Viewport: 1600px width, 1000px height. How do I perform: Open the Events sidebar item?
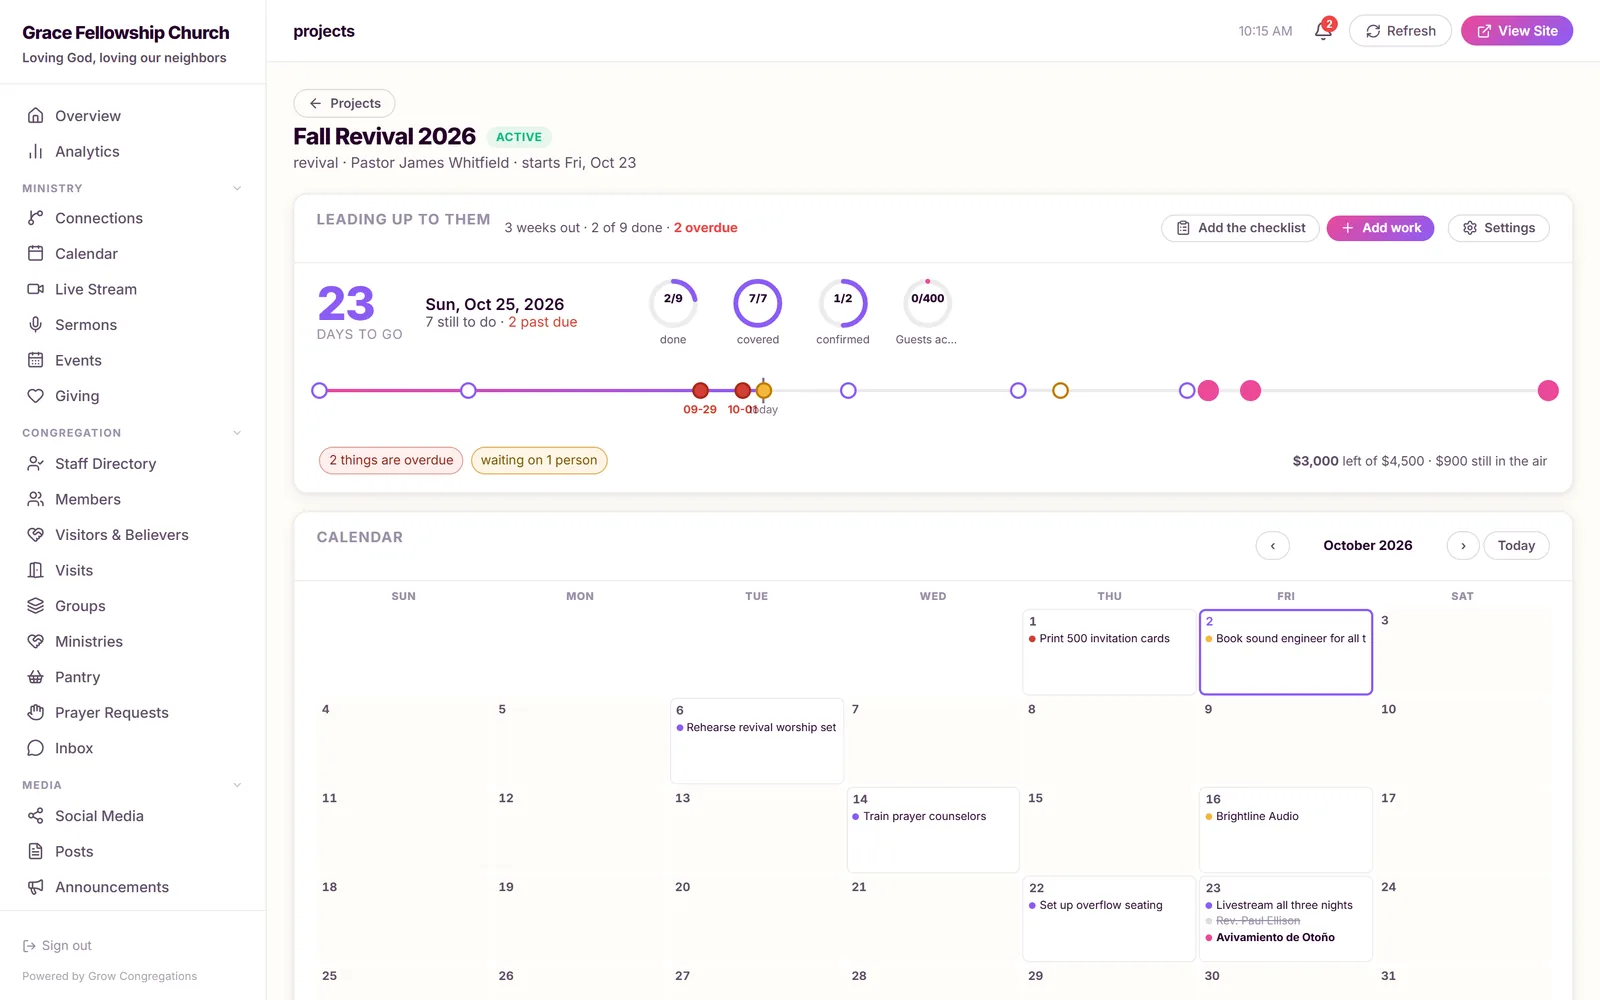point(133,360)
